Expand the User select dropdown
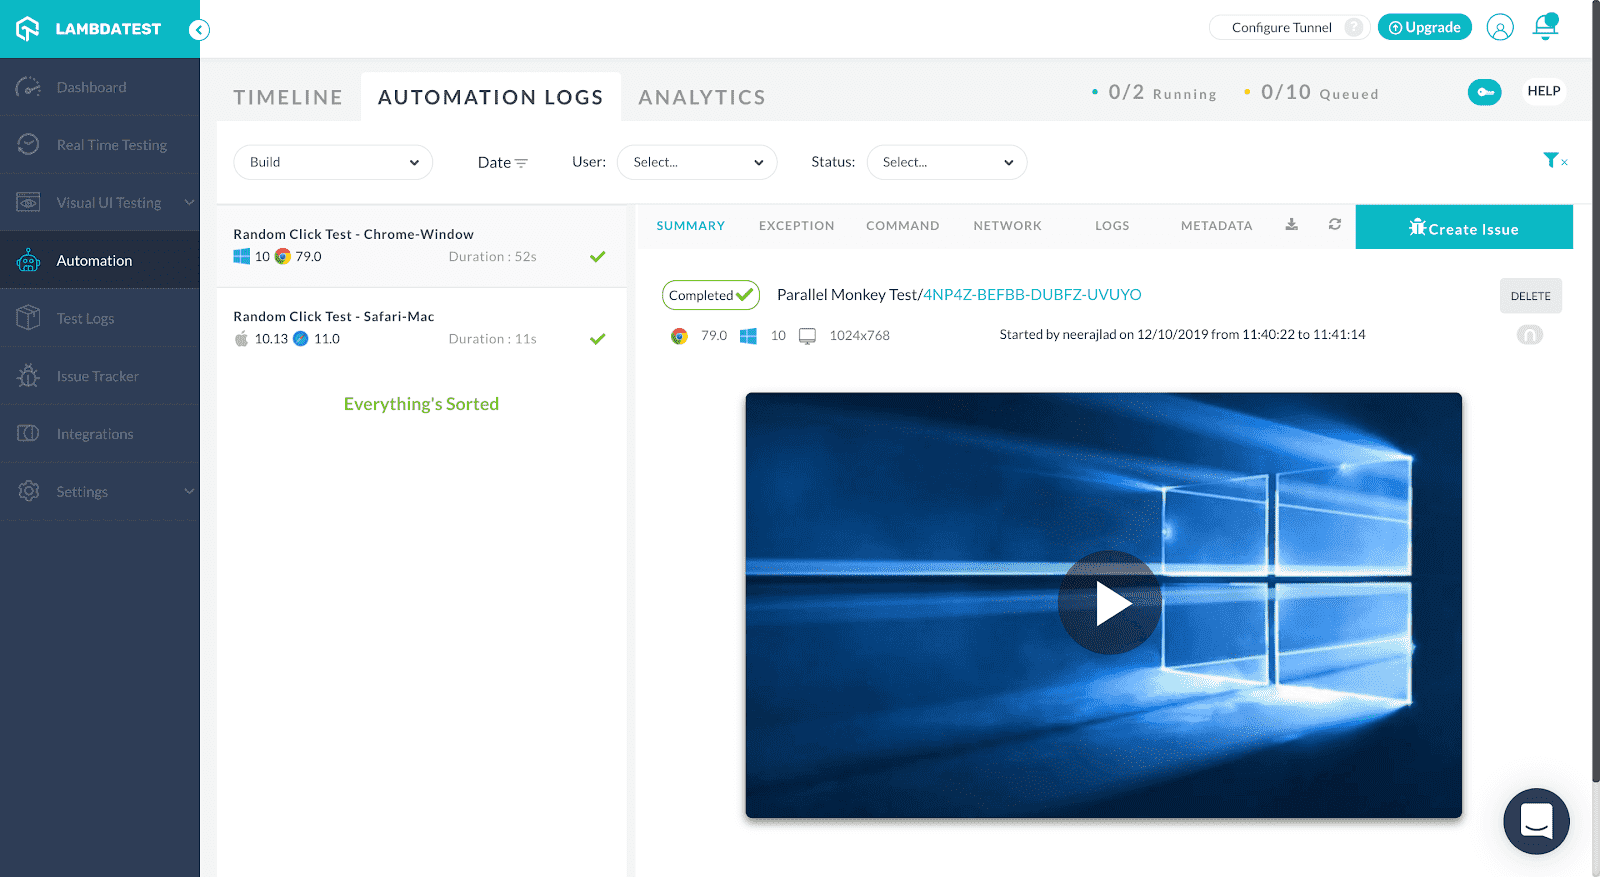The image size is (1600, 877). click(x=697, y=162)
